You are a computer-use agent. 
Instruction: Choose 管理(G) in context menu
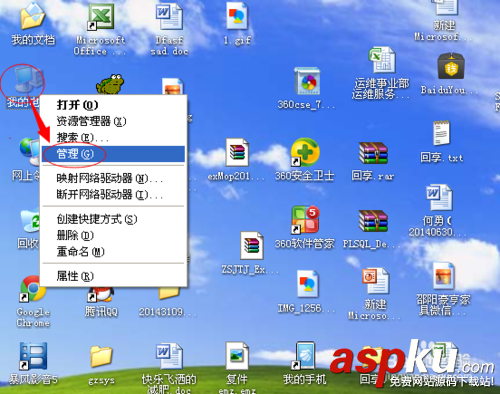113,154
